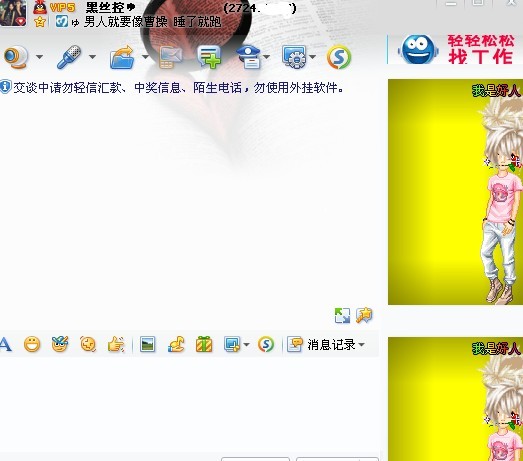
Task: Open the smiley emoticon picker
Action: [x=32, y=344]
